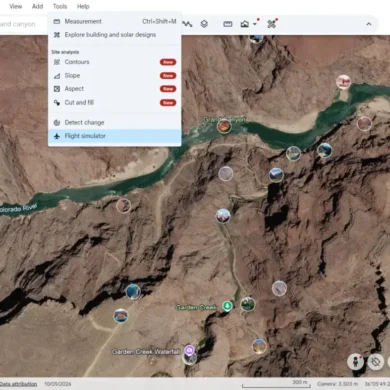Click the building design house icon
The width and height of the screenshot is (390, 390).
245,24
